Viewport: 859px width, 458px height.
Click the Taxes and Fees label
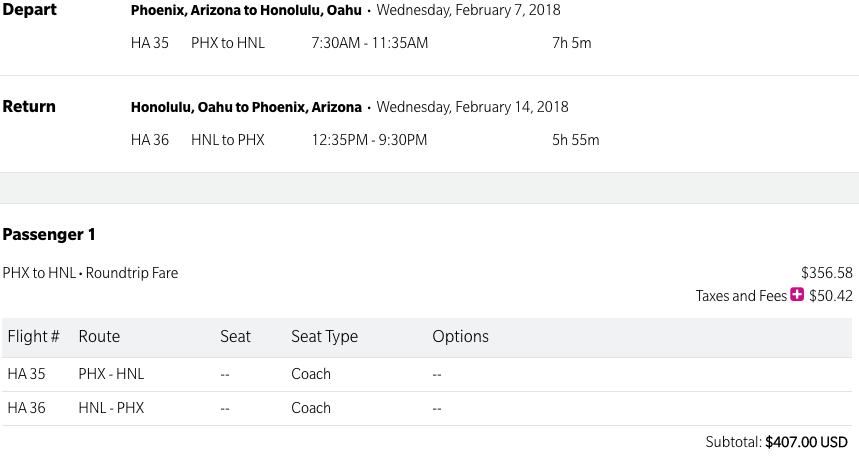pyautogui.click(x=741, y=296)
